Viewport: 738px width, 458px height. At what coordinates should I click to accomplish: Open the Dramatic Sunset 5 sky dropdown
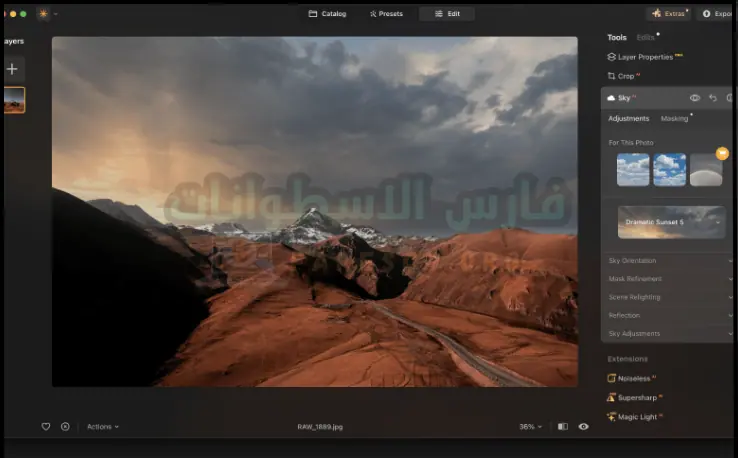(671, 222)
